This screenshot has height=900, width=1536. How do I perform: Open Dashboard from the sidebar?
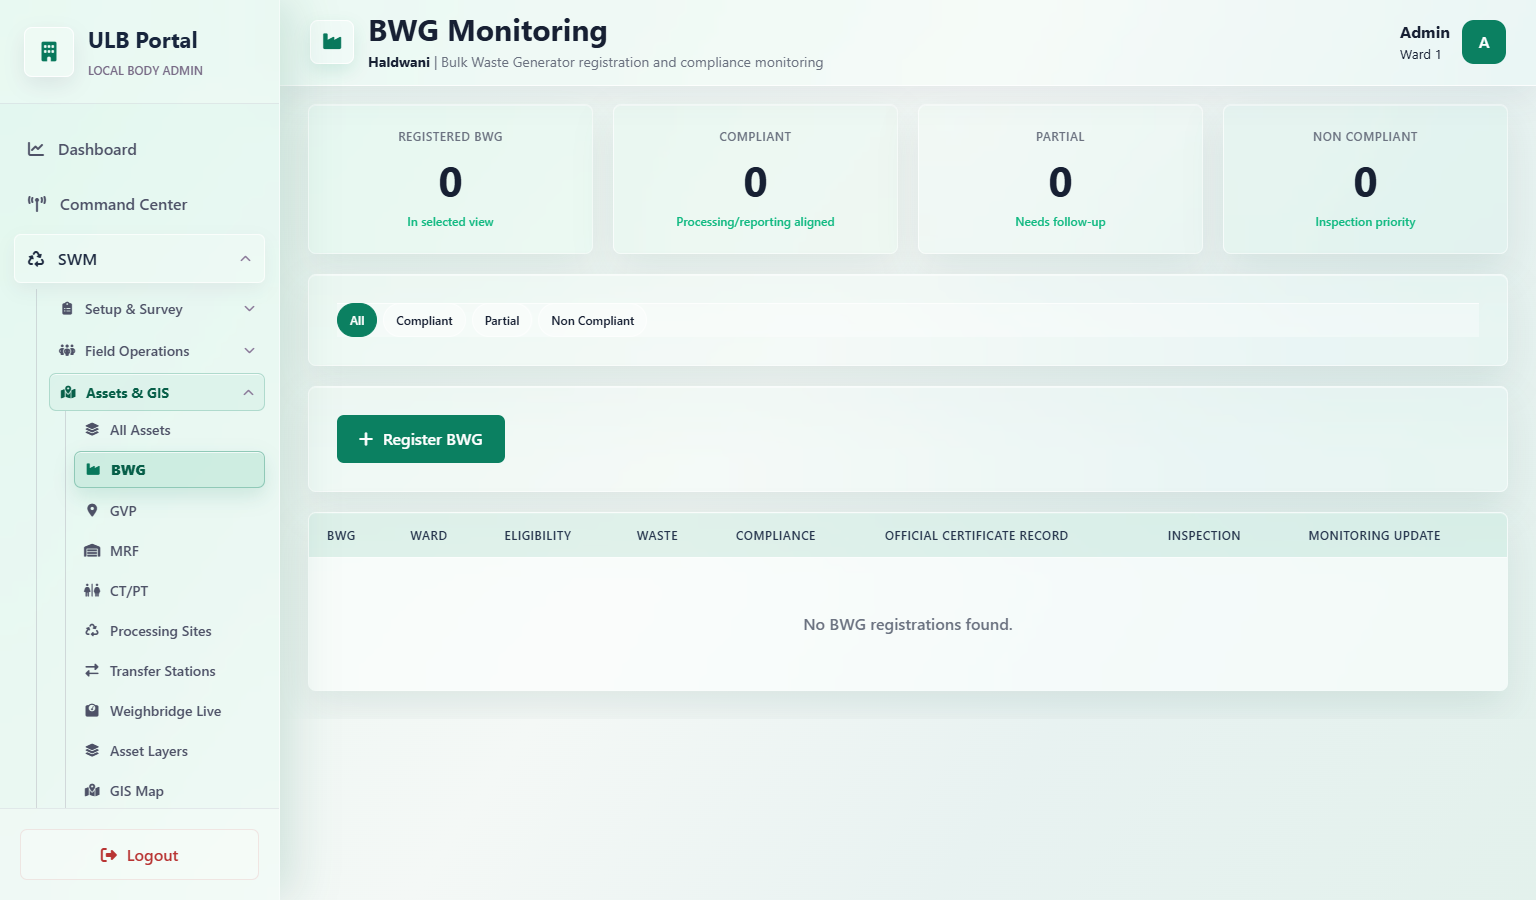(x=139, y=149)
